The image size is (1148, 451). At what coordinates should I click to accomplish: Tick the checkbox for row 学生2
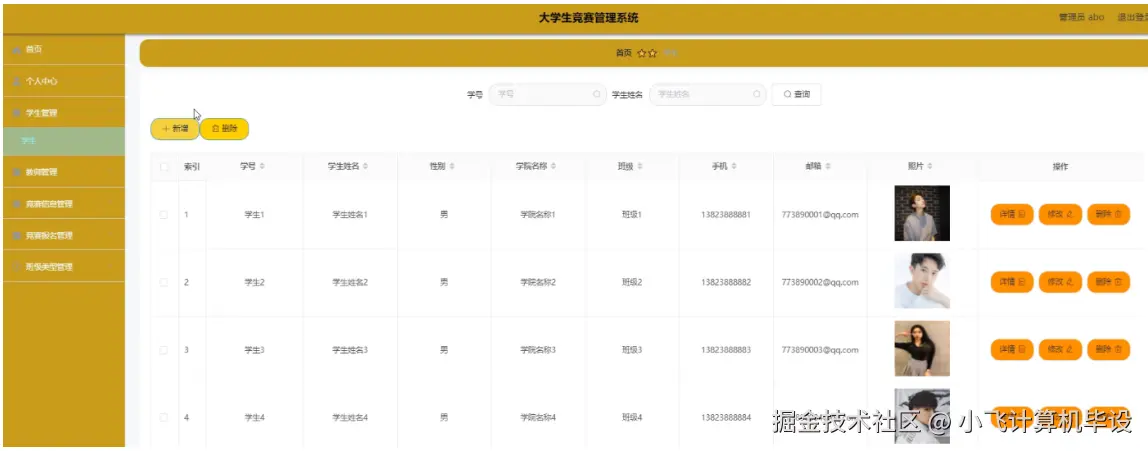pyautogui.click(x=164, y=282)
